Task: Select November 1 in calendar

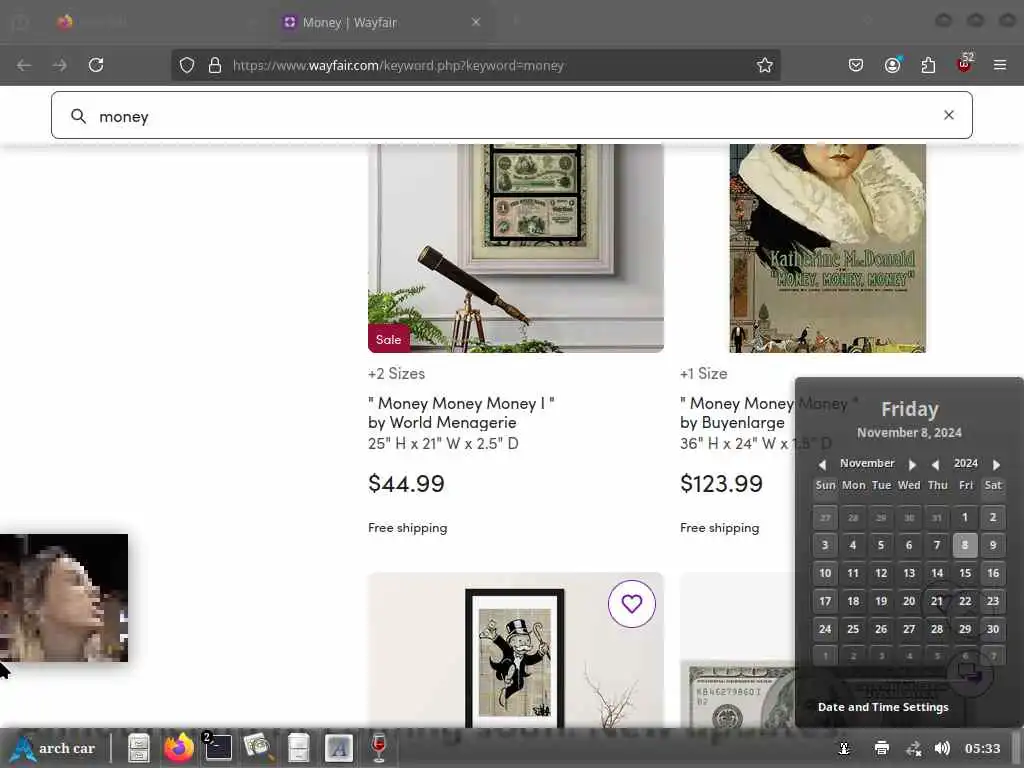Action: coord(965,517)
